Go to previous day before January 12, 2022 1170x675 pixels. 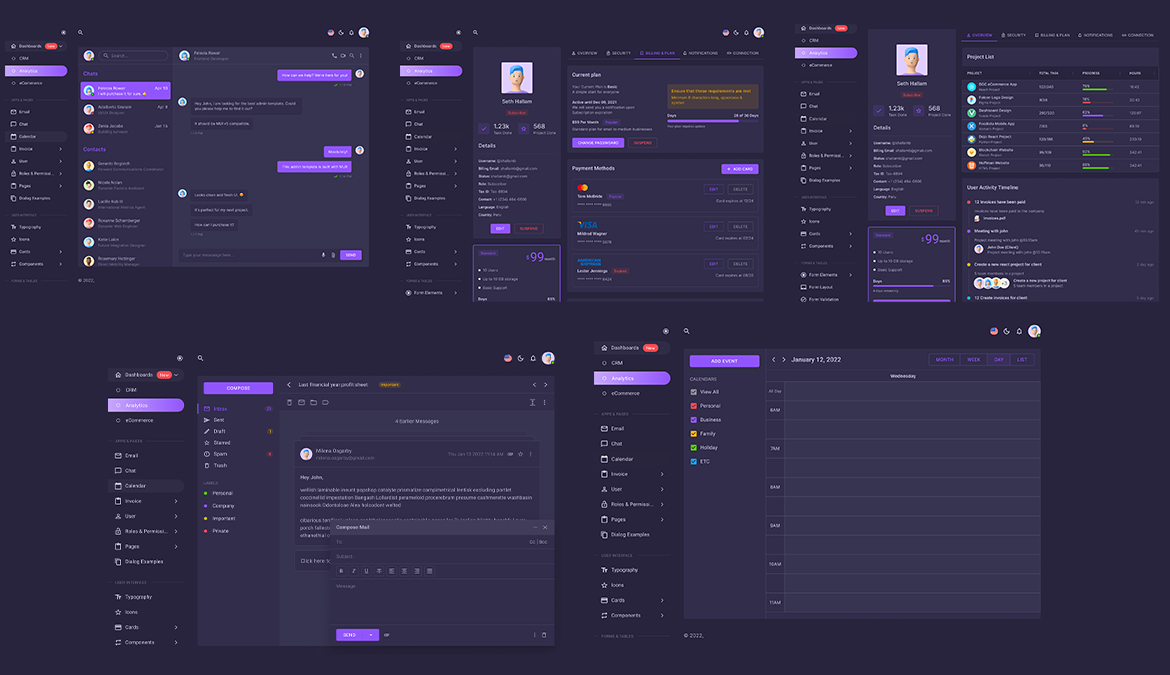(x=773, y=360)
